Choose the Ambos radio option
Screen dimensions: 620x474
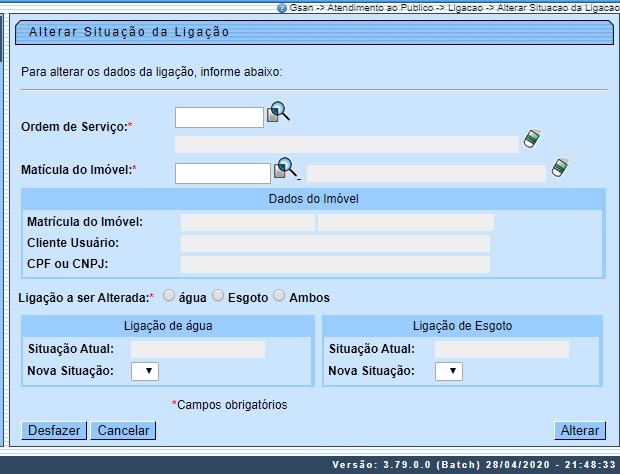pos(279,296)
